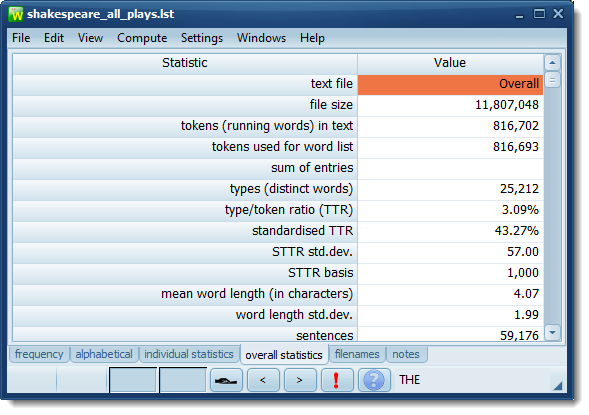Maximize the shakespeare_all_plays.lst window
This screenshot has height=415, width=589.
[539, 14]
